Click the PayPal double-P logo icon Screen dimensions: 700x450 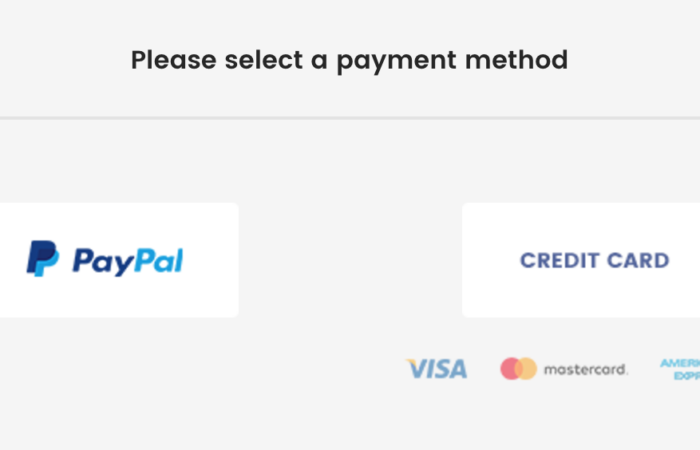click(42, 259)
